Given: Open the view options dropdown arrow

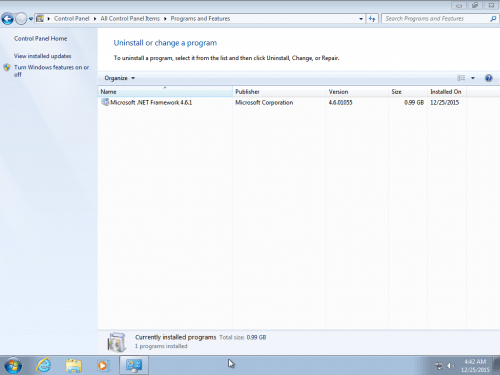Looking at the screenshot, I should click(x=473, y=78).
